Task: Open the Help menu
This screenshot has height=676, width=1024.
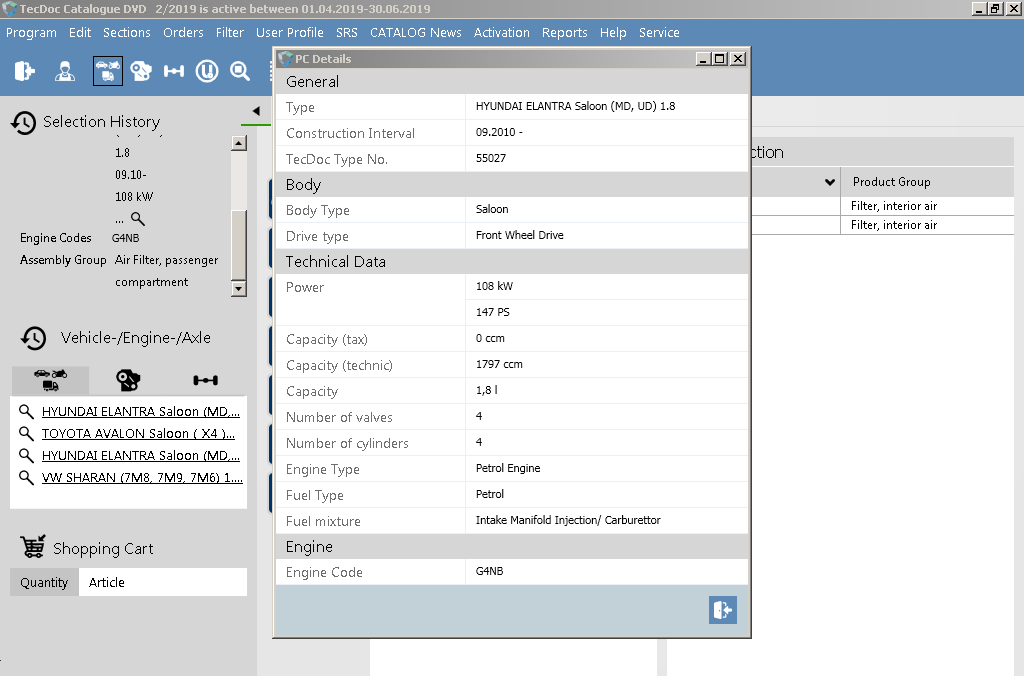Action: pos(613,33)
